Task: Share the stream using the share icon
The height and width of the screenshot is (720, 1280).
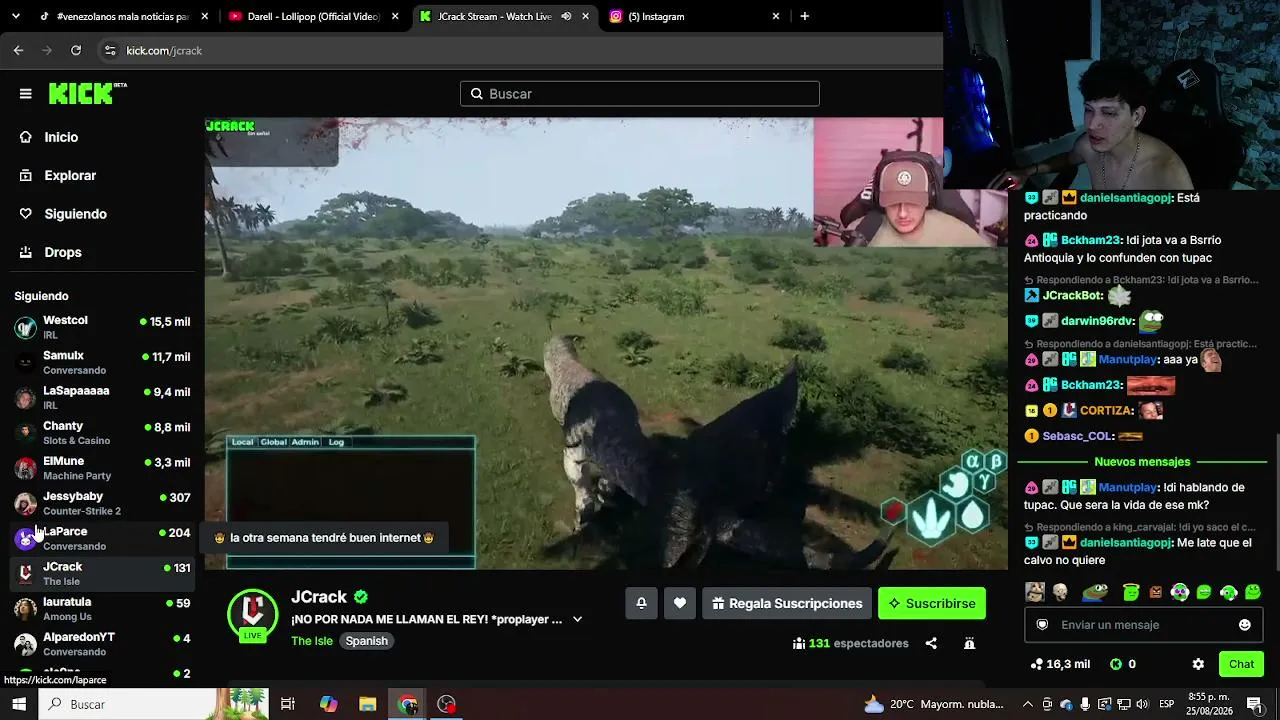Action: click(931, 643)
